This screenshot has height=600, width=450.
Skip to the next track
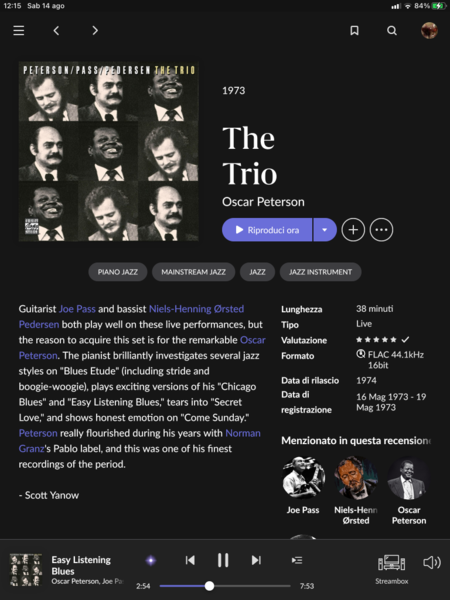click(x=256, y=560)
